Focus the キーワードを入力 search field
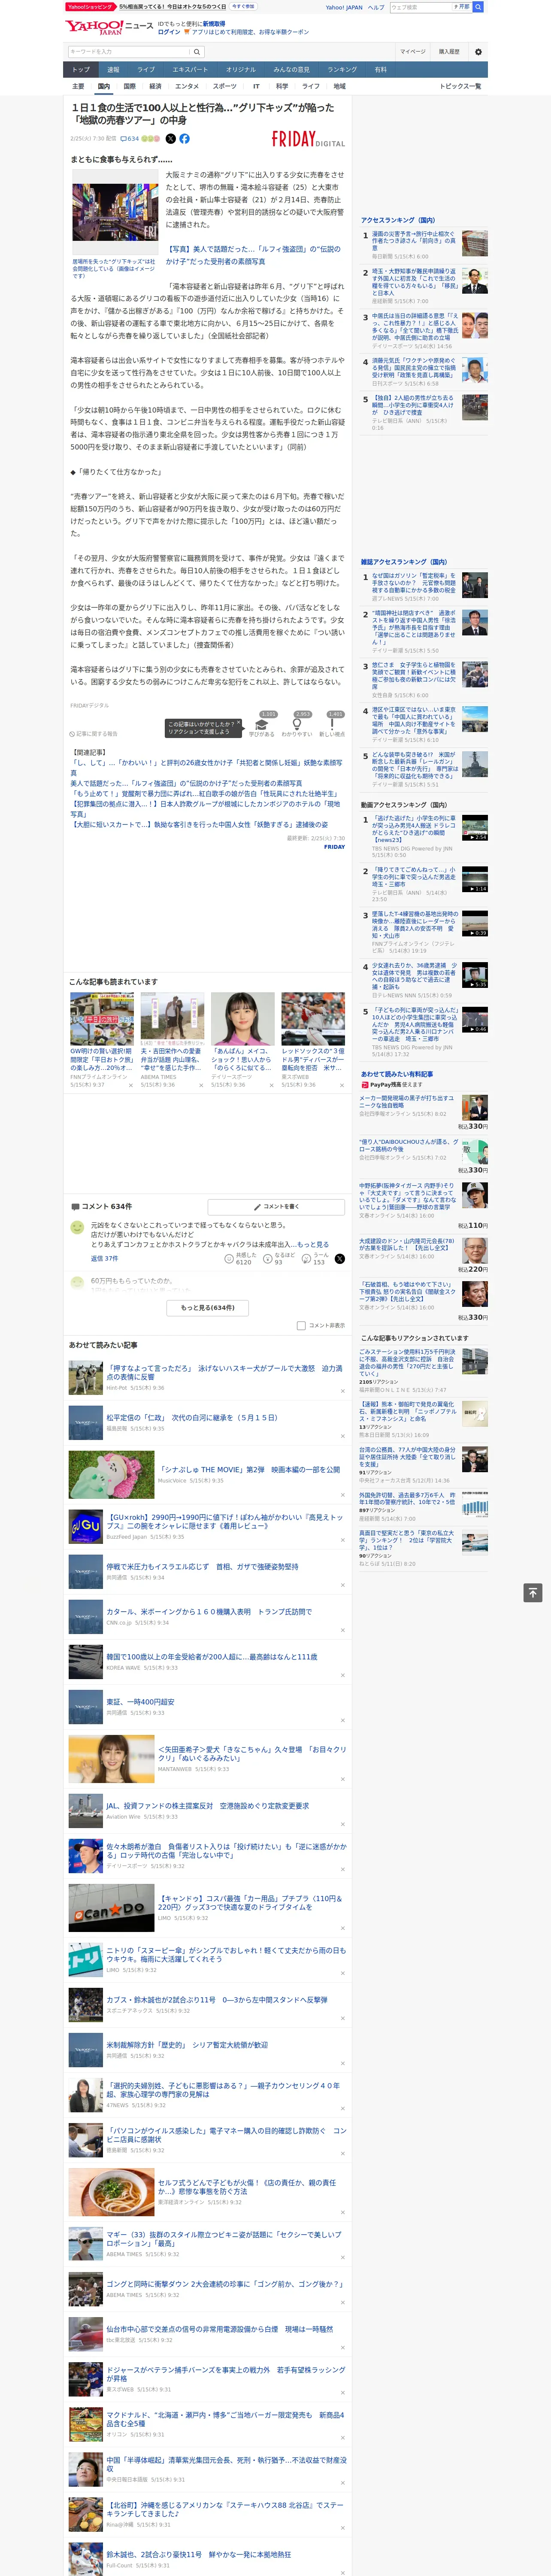 coord(128,51)
